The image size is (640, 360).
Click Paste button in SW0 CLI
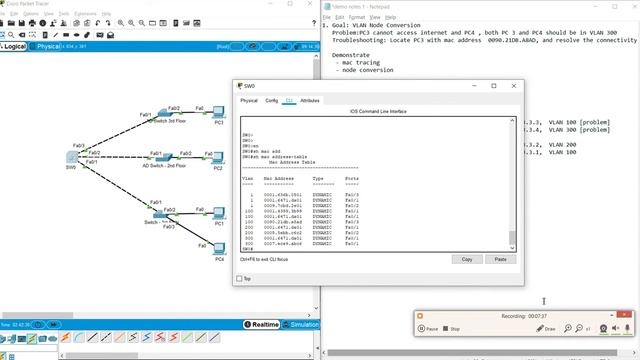tap(500, 259)
